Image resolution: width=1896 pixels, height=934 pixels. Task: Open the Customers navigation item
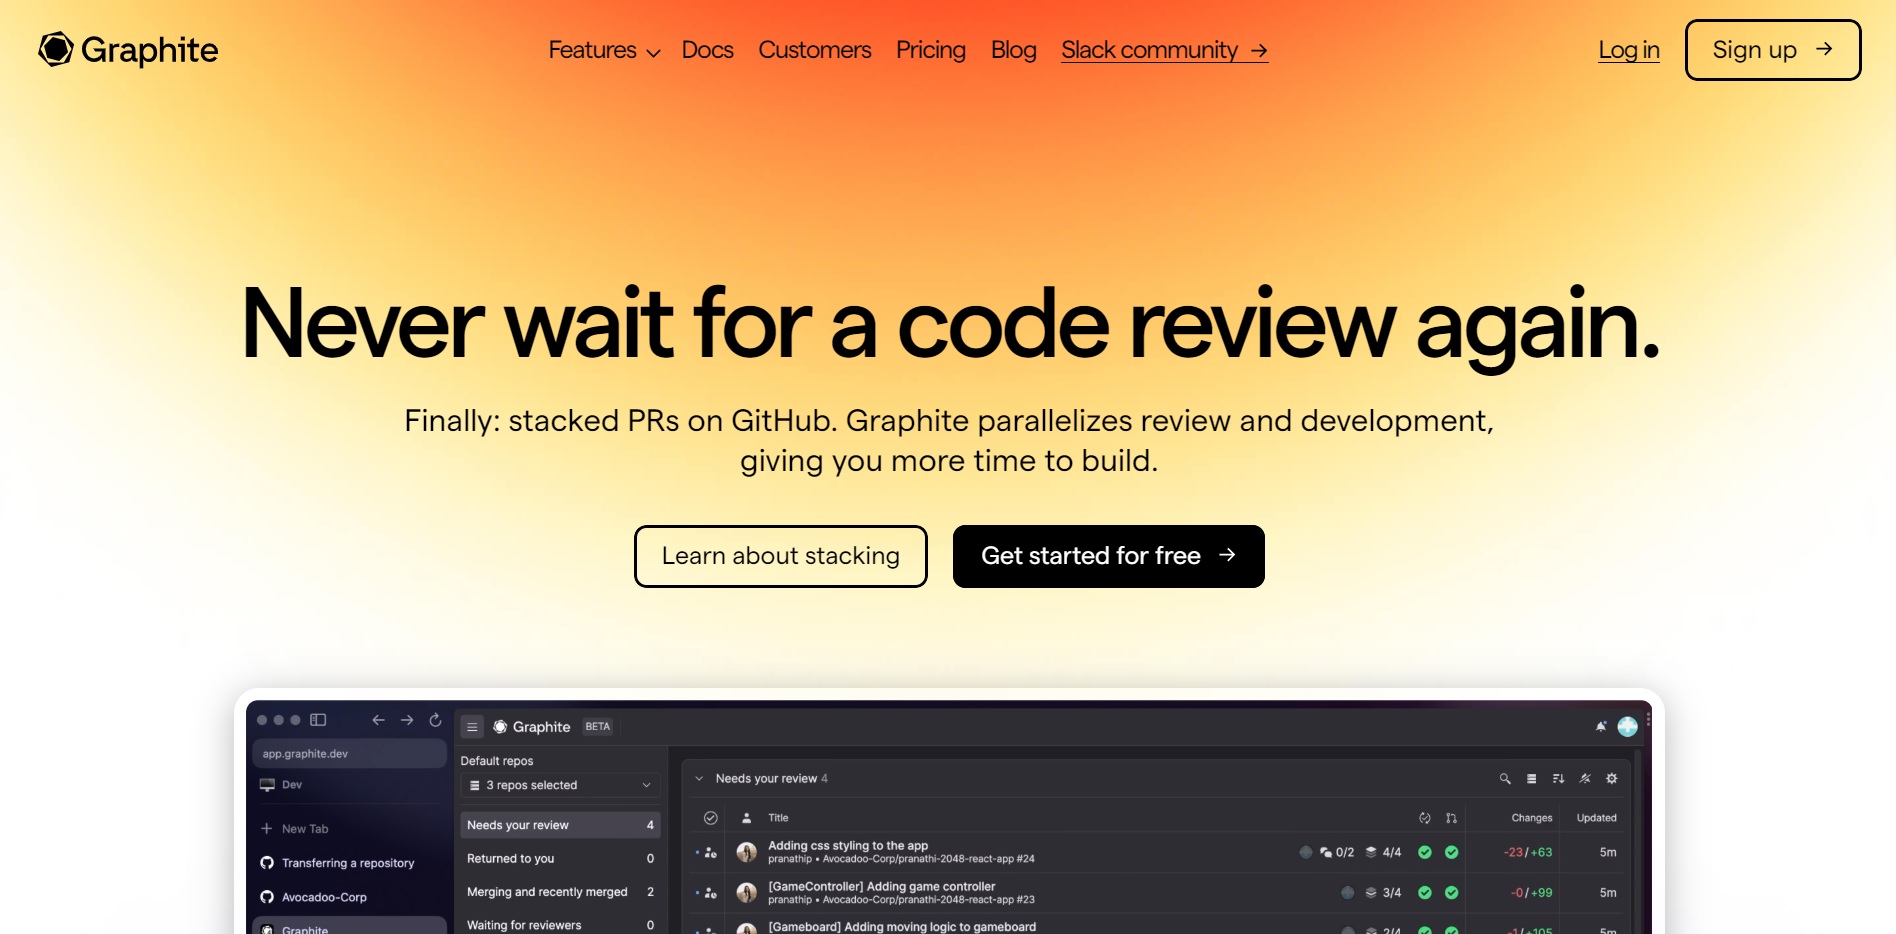[x=815, y=50]
